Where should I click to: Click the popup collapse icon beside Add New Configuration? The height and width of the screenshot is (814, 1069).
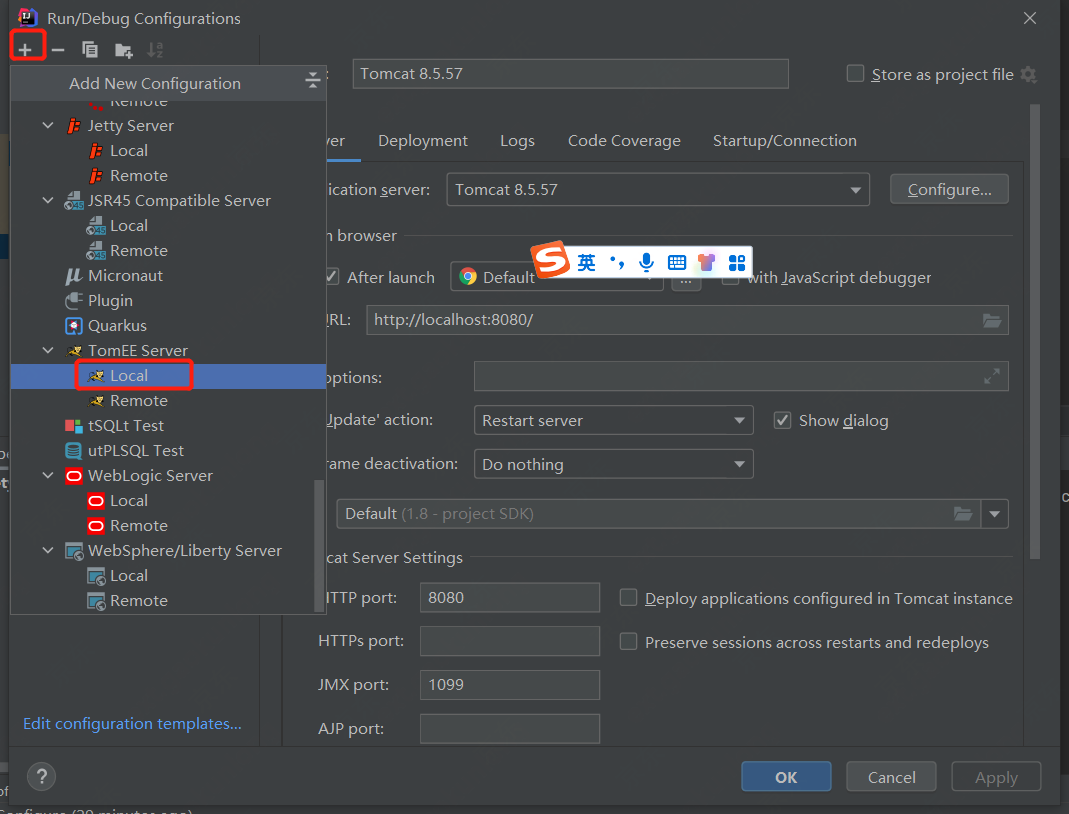[x=312, y=80]
